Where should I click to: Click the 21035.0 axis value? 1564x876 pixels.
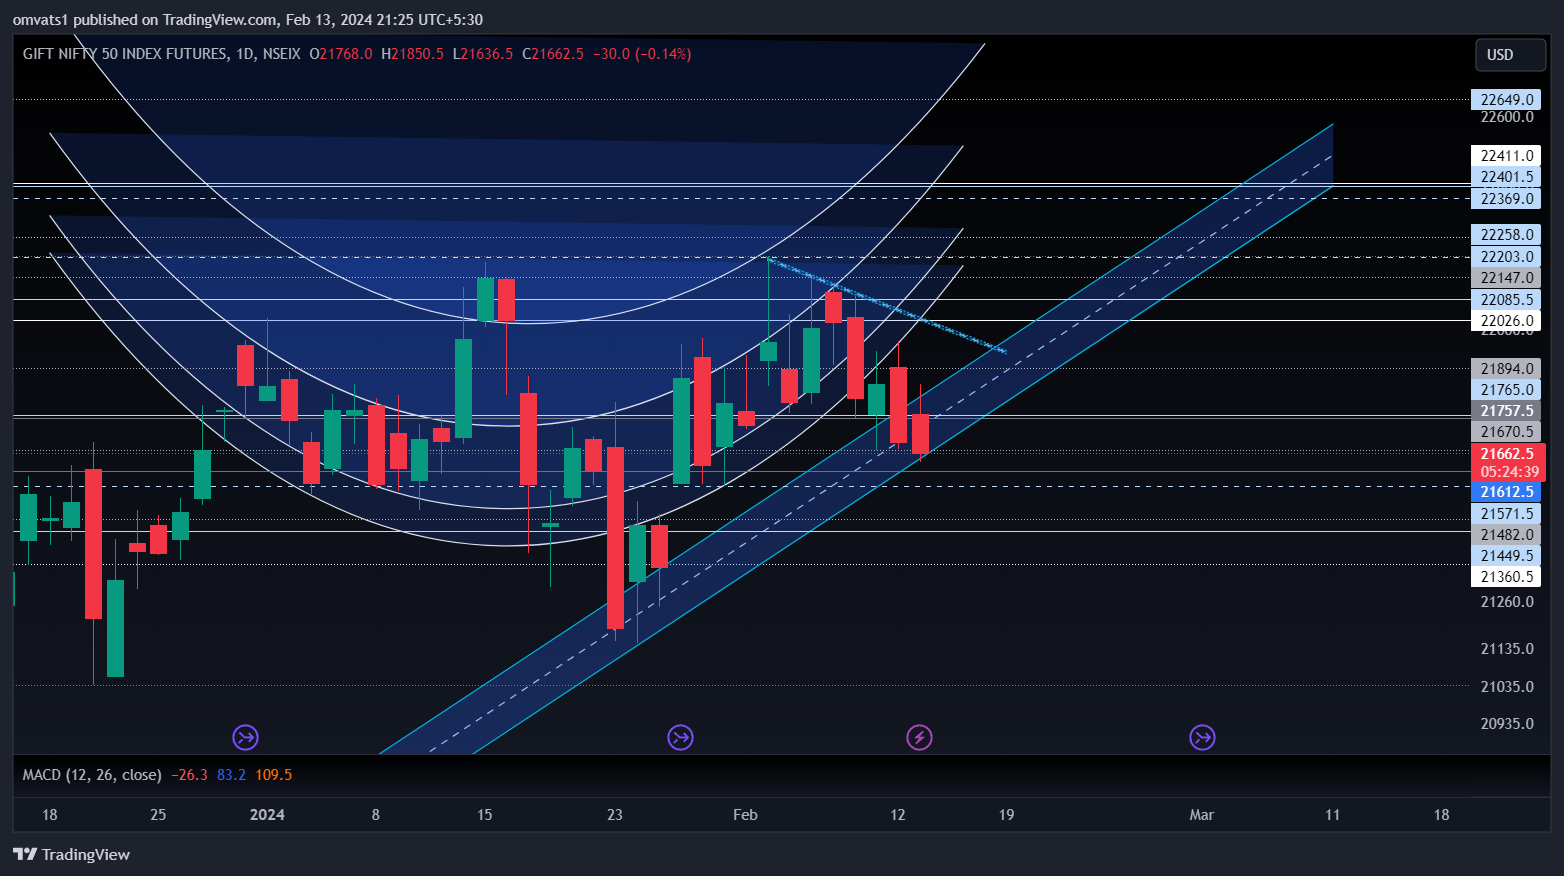click(x=1507, y=687)
